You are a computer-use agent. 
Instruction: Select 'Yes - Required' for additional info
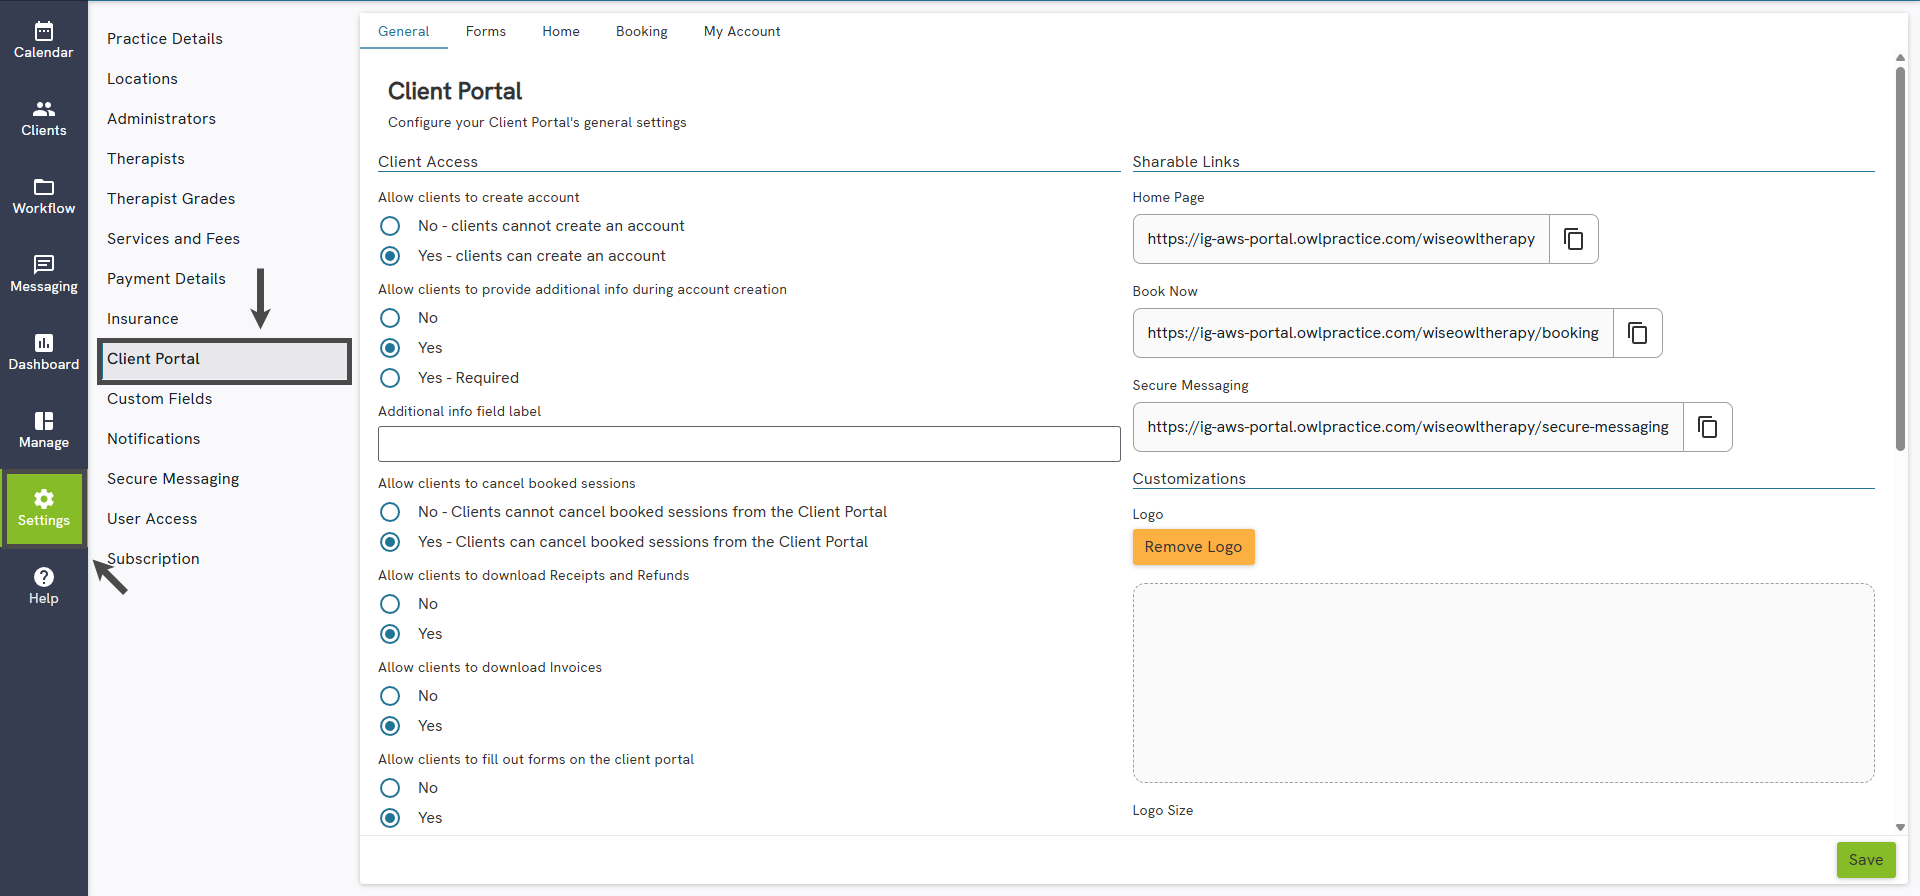pos(390,378)
